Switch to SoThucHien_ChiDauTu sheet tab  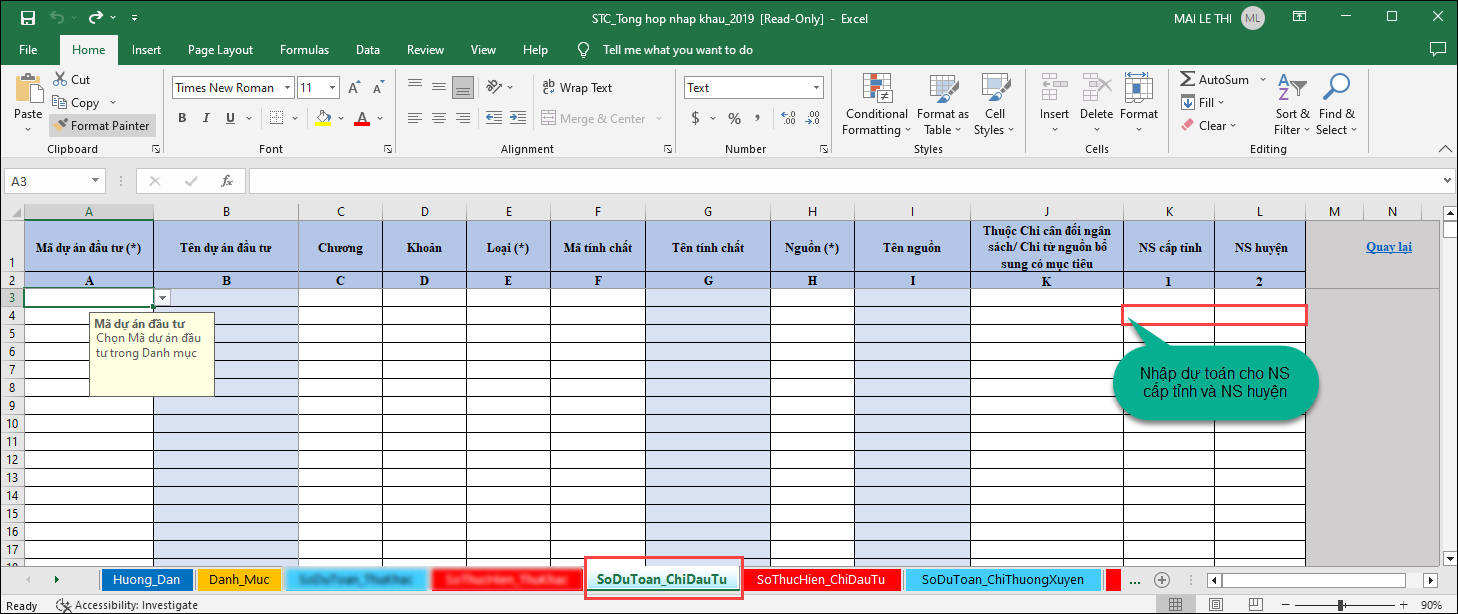820,579
